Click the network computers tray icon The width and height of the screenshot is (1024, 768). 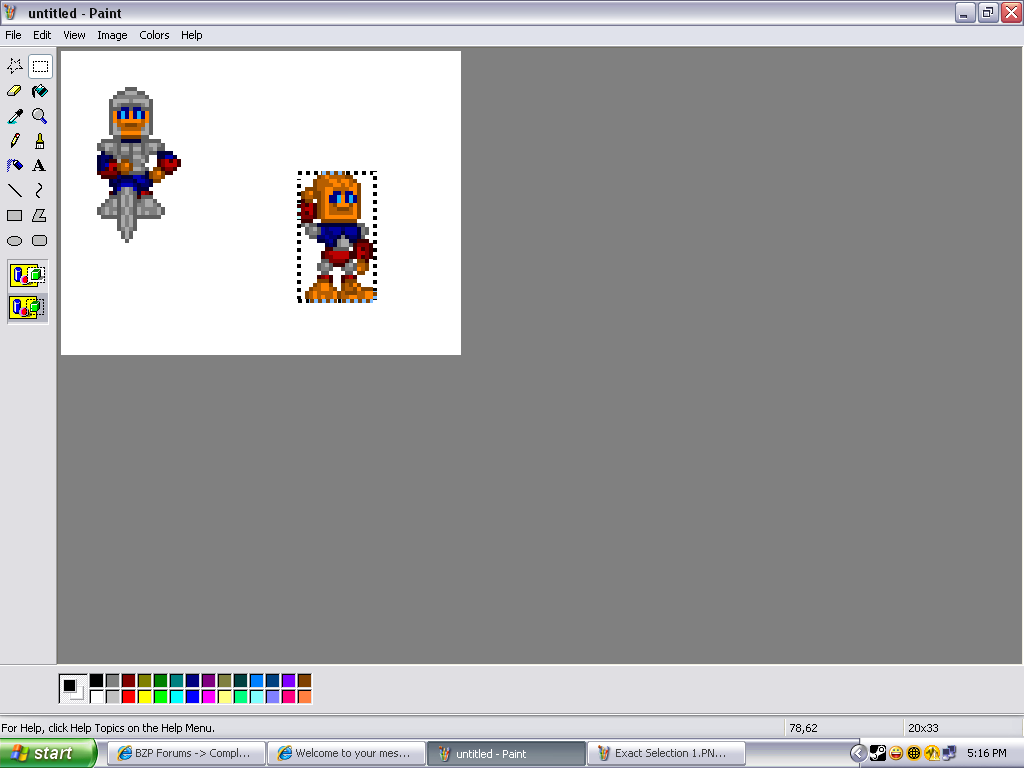[x=950, y=753]
